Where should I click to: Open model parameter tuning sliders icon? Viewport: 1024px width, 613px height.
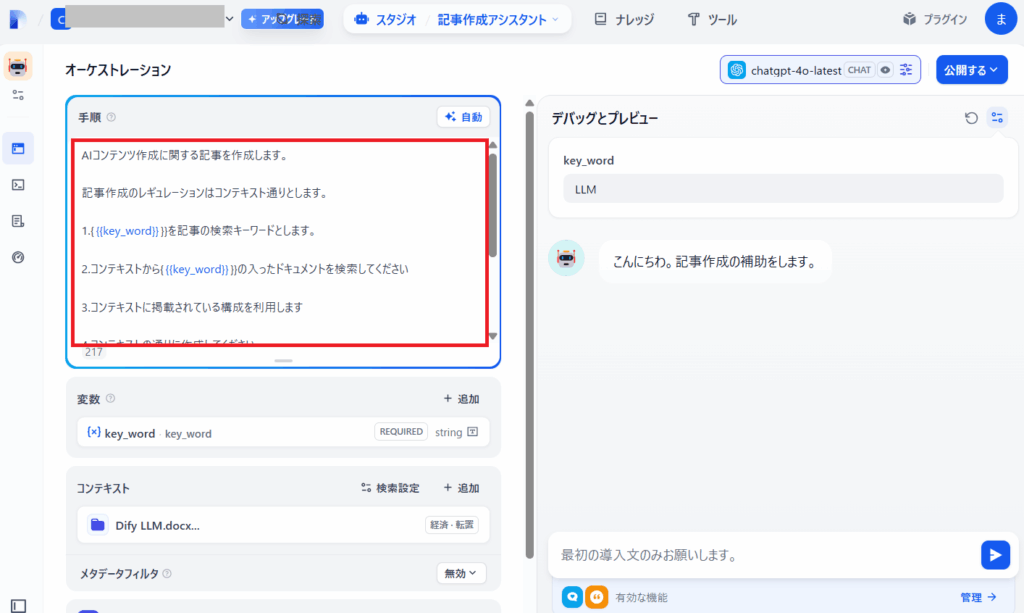tap(905, 69)
